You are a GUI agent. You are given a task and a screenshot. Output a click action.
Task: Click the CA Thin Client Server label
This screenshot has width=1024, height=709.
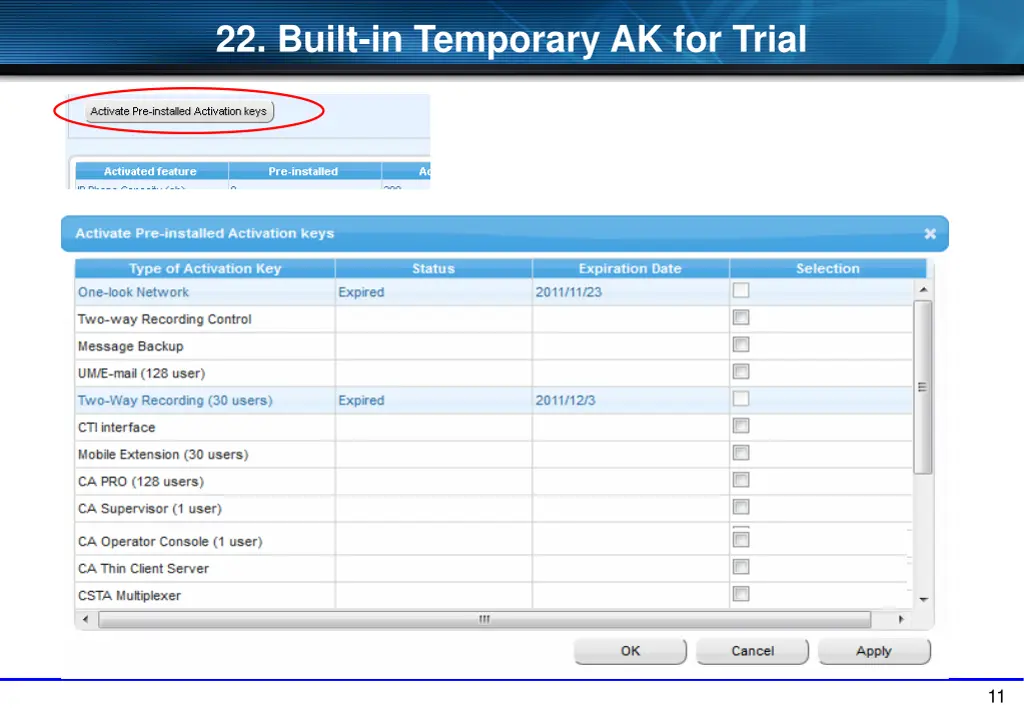144,569
